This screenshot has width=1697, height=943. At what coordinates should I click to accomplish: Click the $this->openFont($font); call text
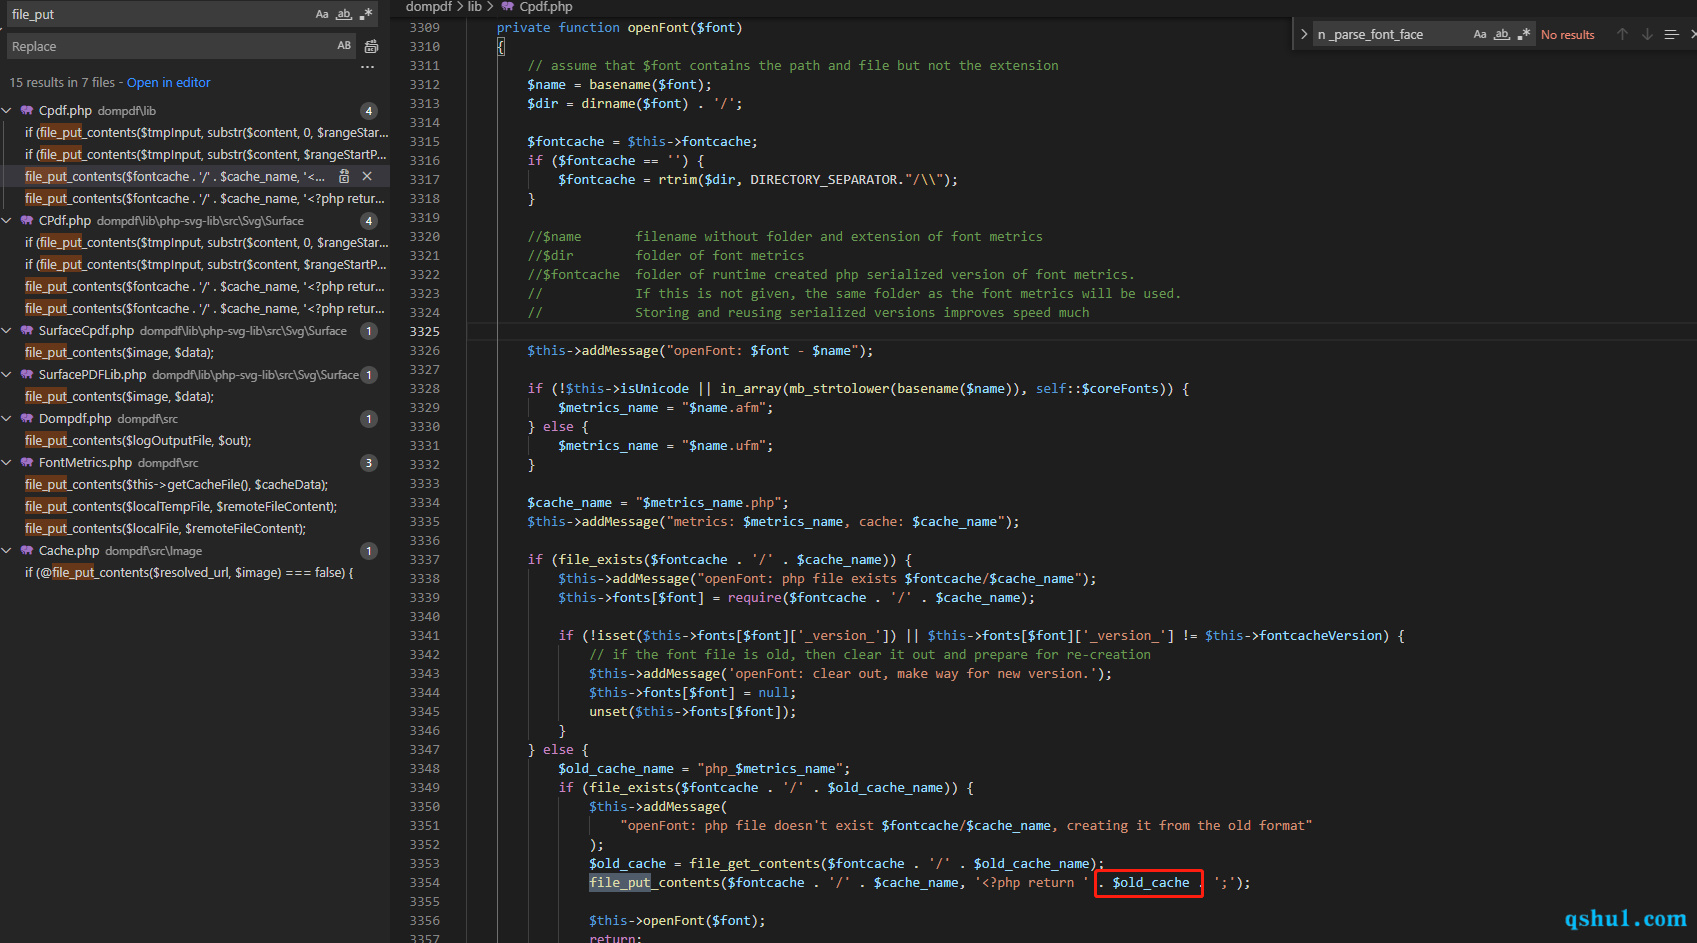coord(677,920)
